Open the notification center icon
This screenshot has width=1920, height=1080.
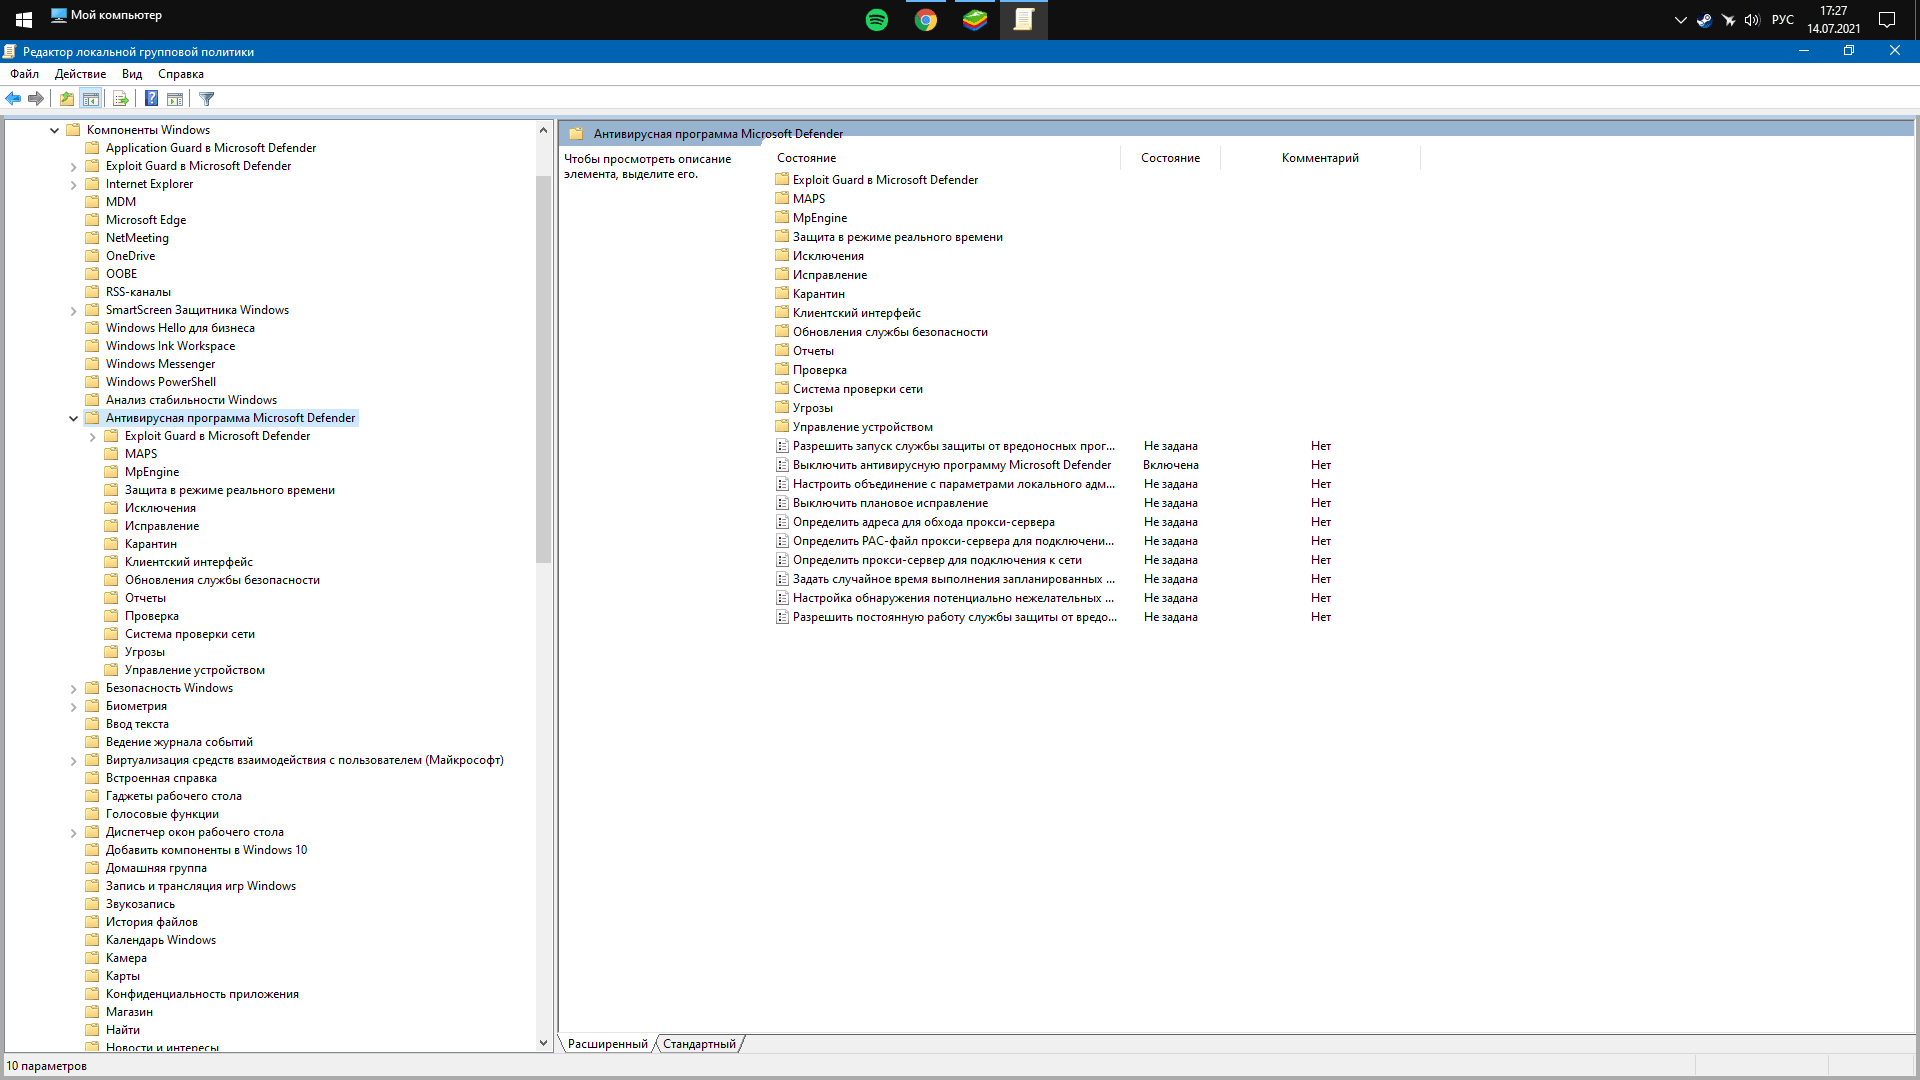pyautogui.click(x=1887, y=20)
